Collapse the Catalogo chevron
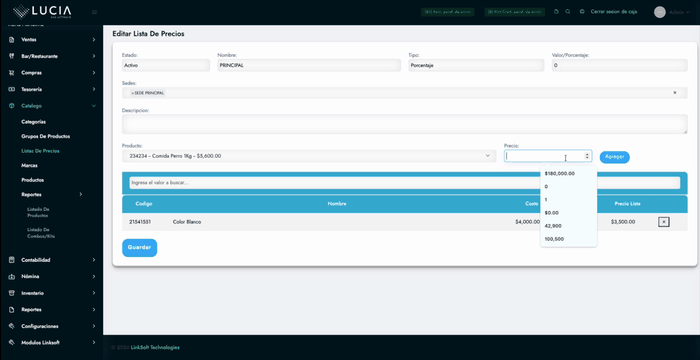 point(94,106)
